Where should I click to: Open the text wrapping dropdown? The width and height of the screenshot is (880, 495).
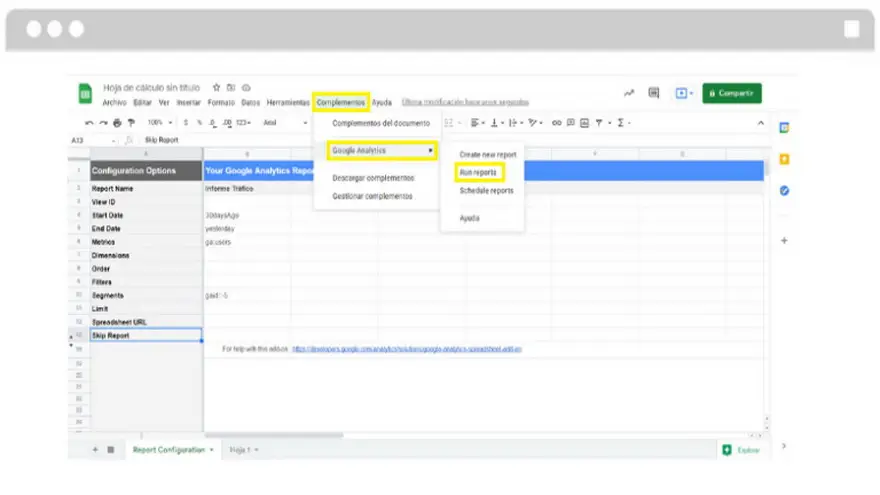pyautogui.click(x=516, y=122)
